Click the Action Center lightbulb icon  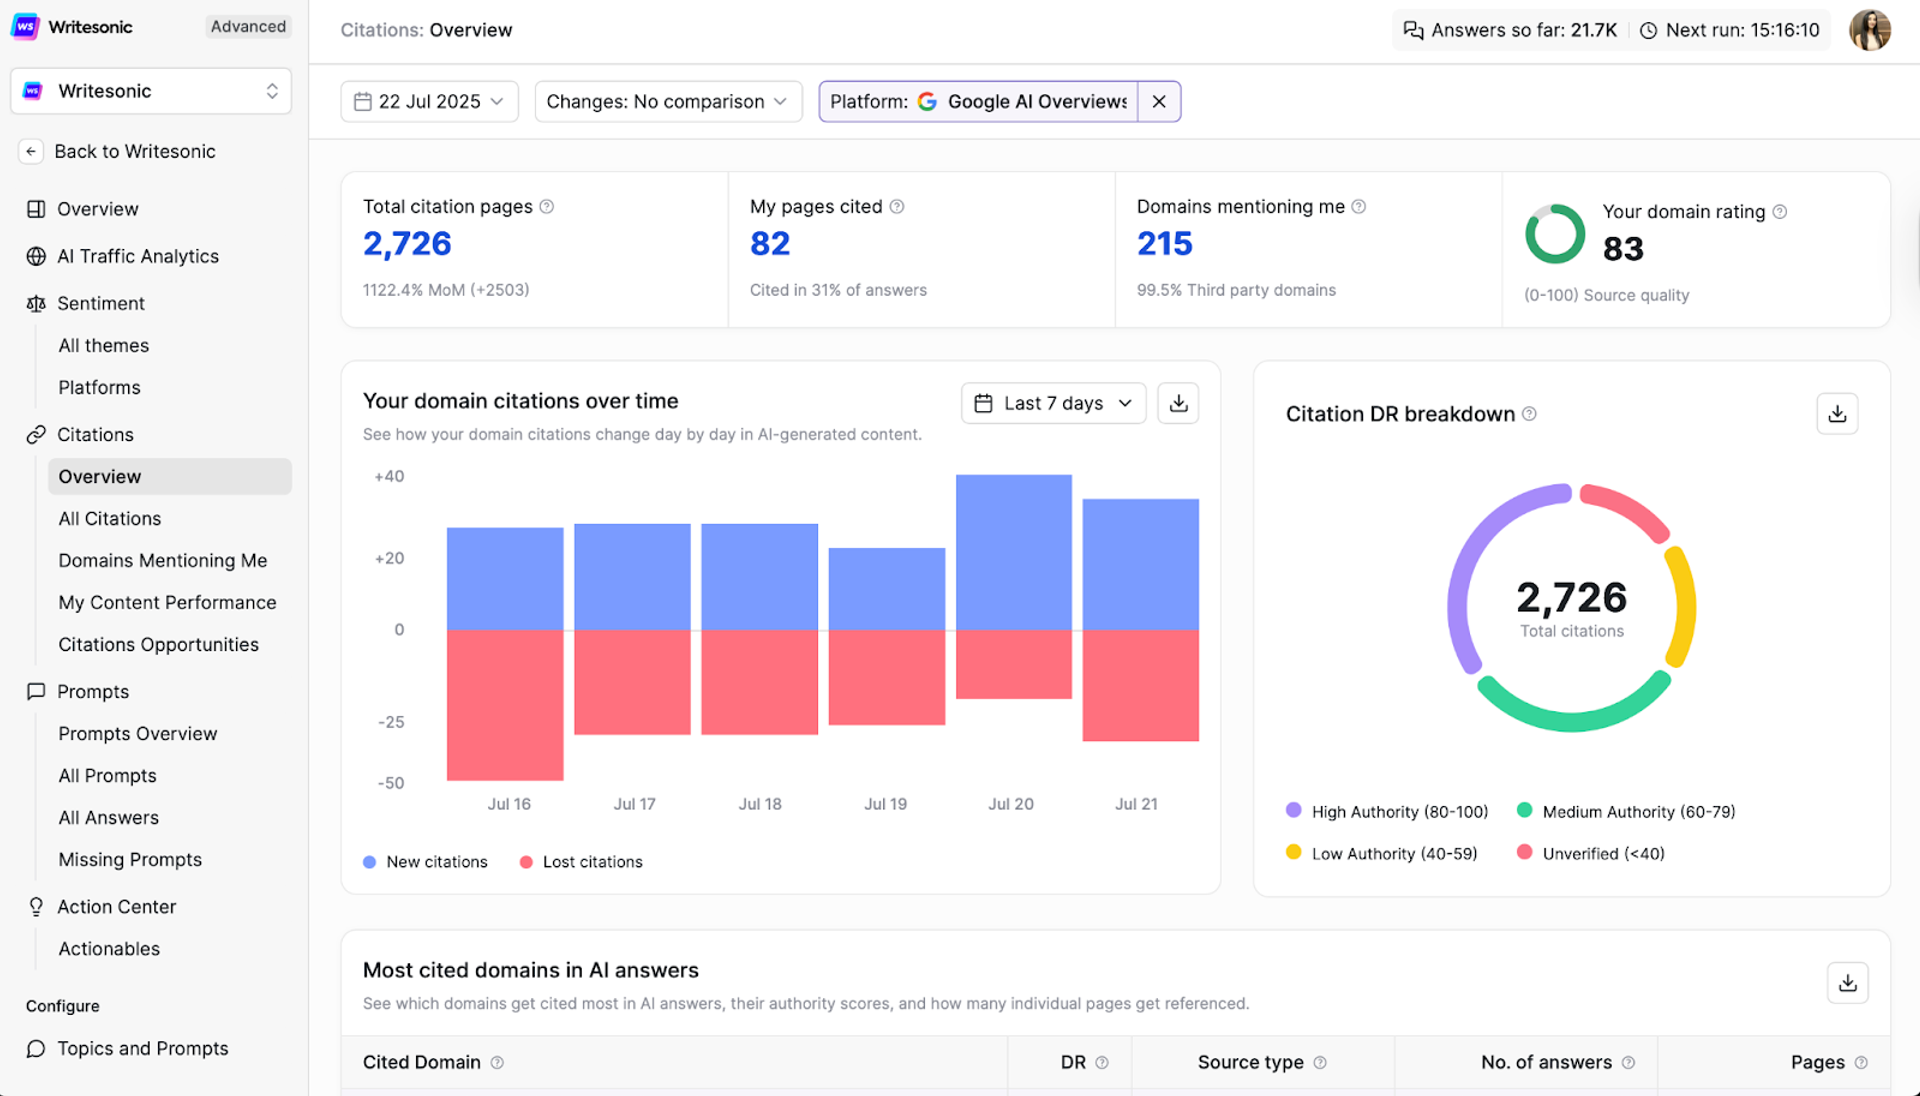tap(36, 906)
